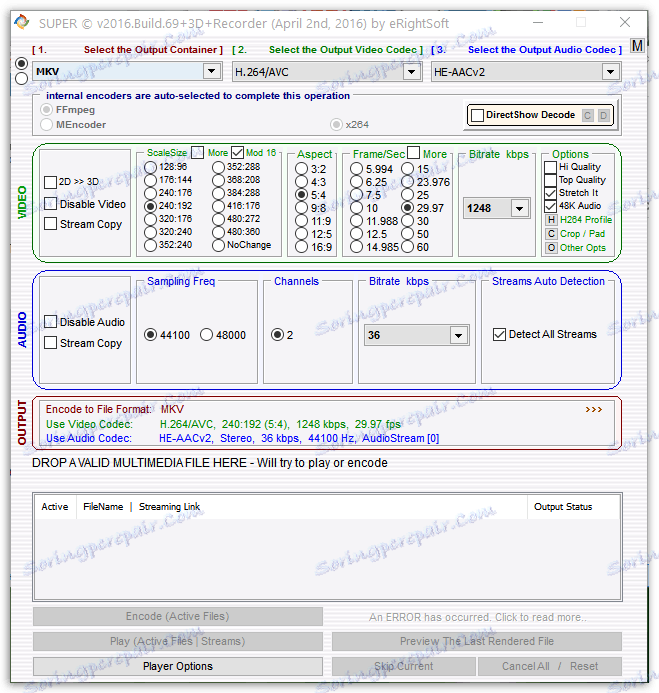Select the 480:360 scale size
This screenshot has width=659, height=693.
point(218,232)
